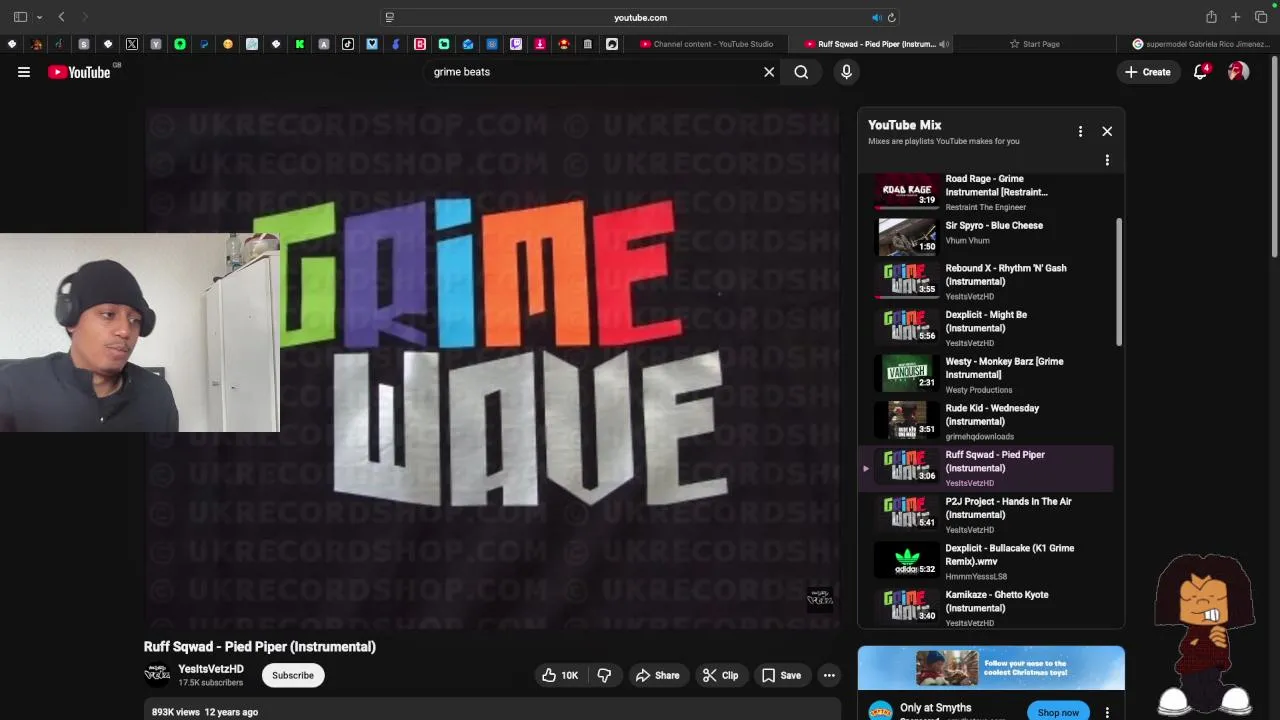
Task: Open the YesItsVetzHD channel name link
Action: click(211, 669)
